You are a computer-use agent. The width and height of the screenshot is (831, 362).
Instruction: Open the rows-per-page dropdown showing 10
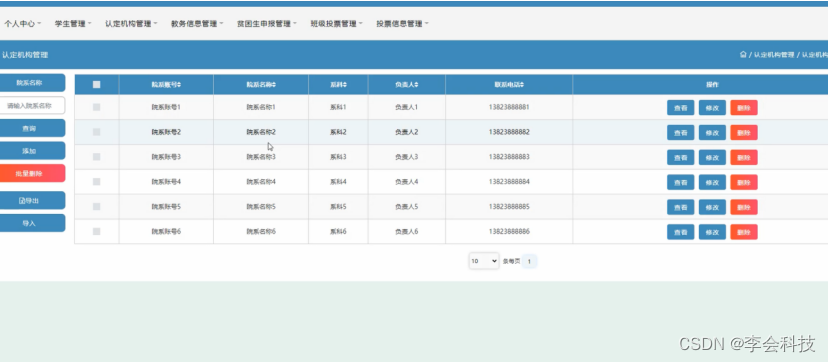[484, 261]
